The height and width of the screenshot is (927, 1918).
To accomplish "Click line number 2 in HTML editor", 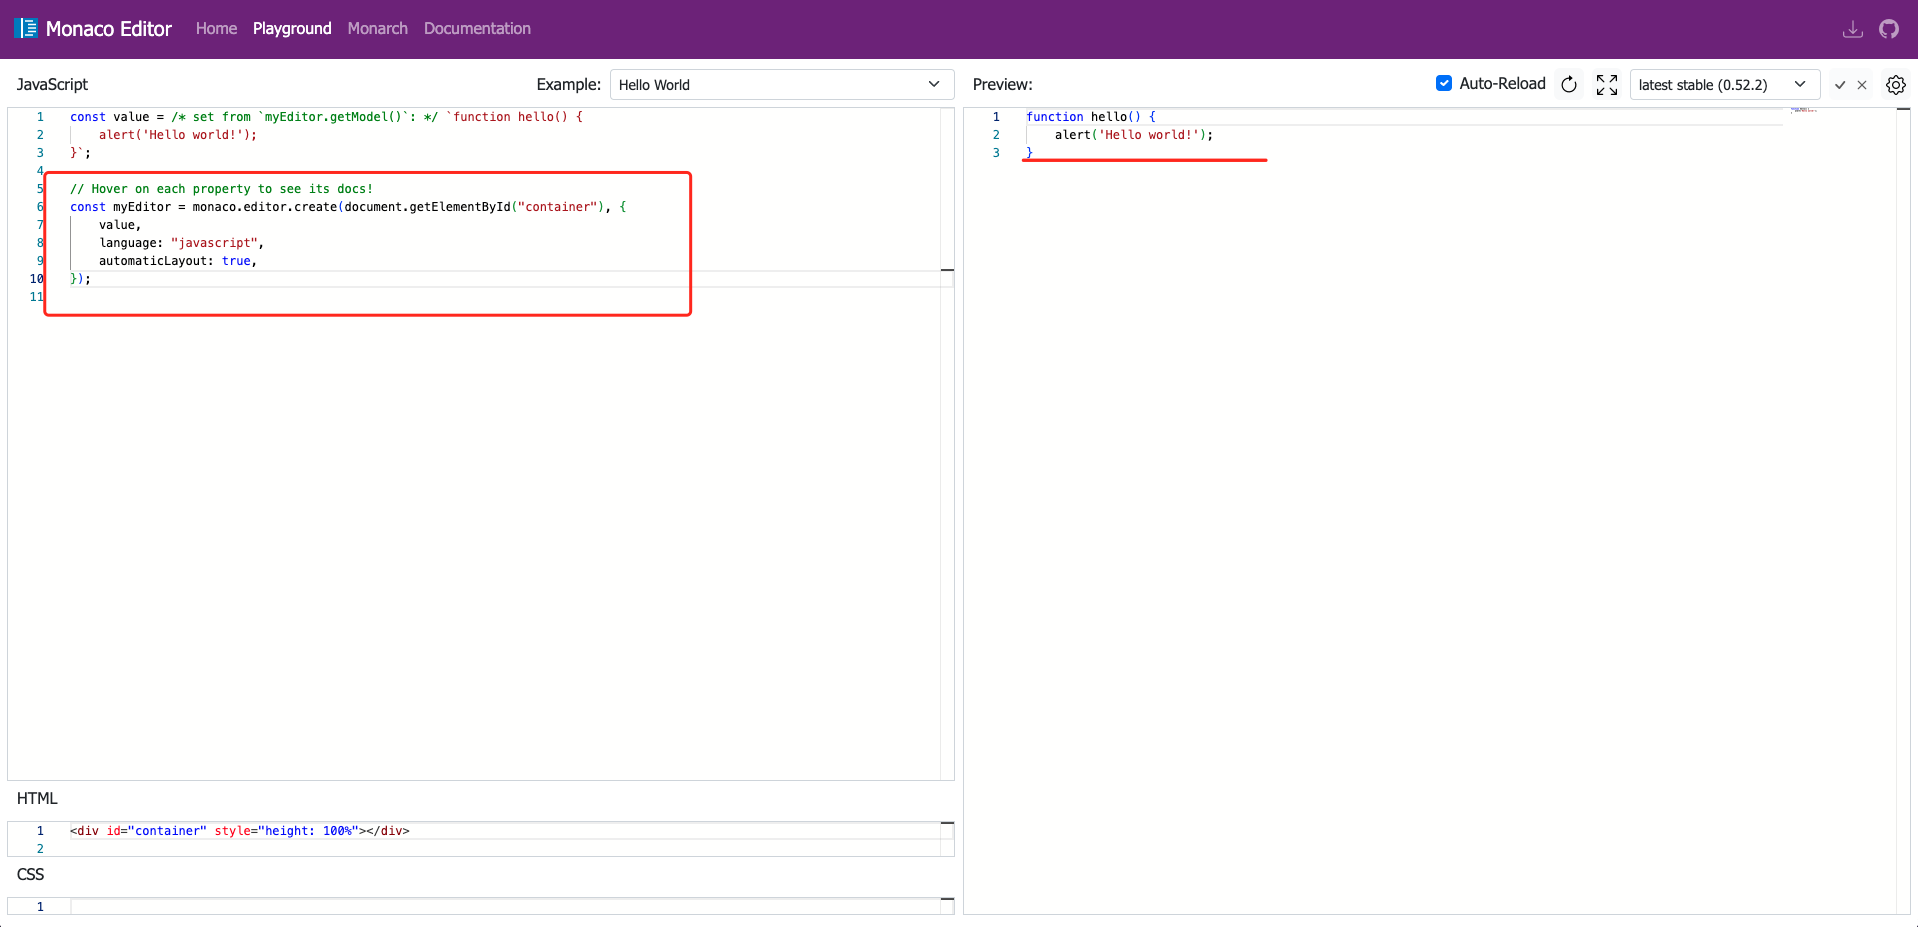I will pos(40,849).
